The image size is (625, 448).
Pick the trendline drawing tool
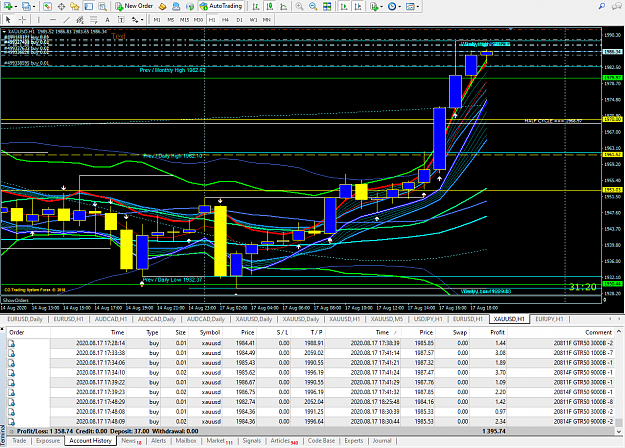click(67, 20)
